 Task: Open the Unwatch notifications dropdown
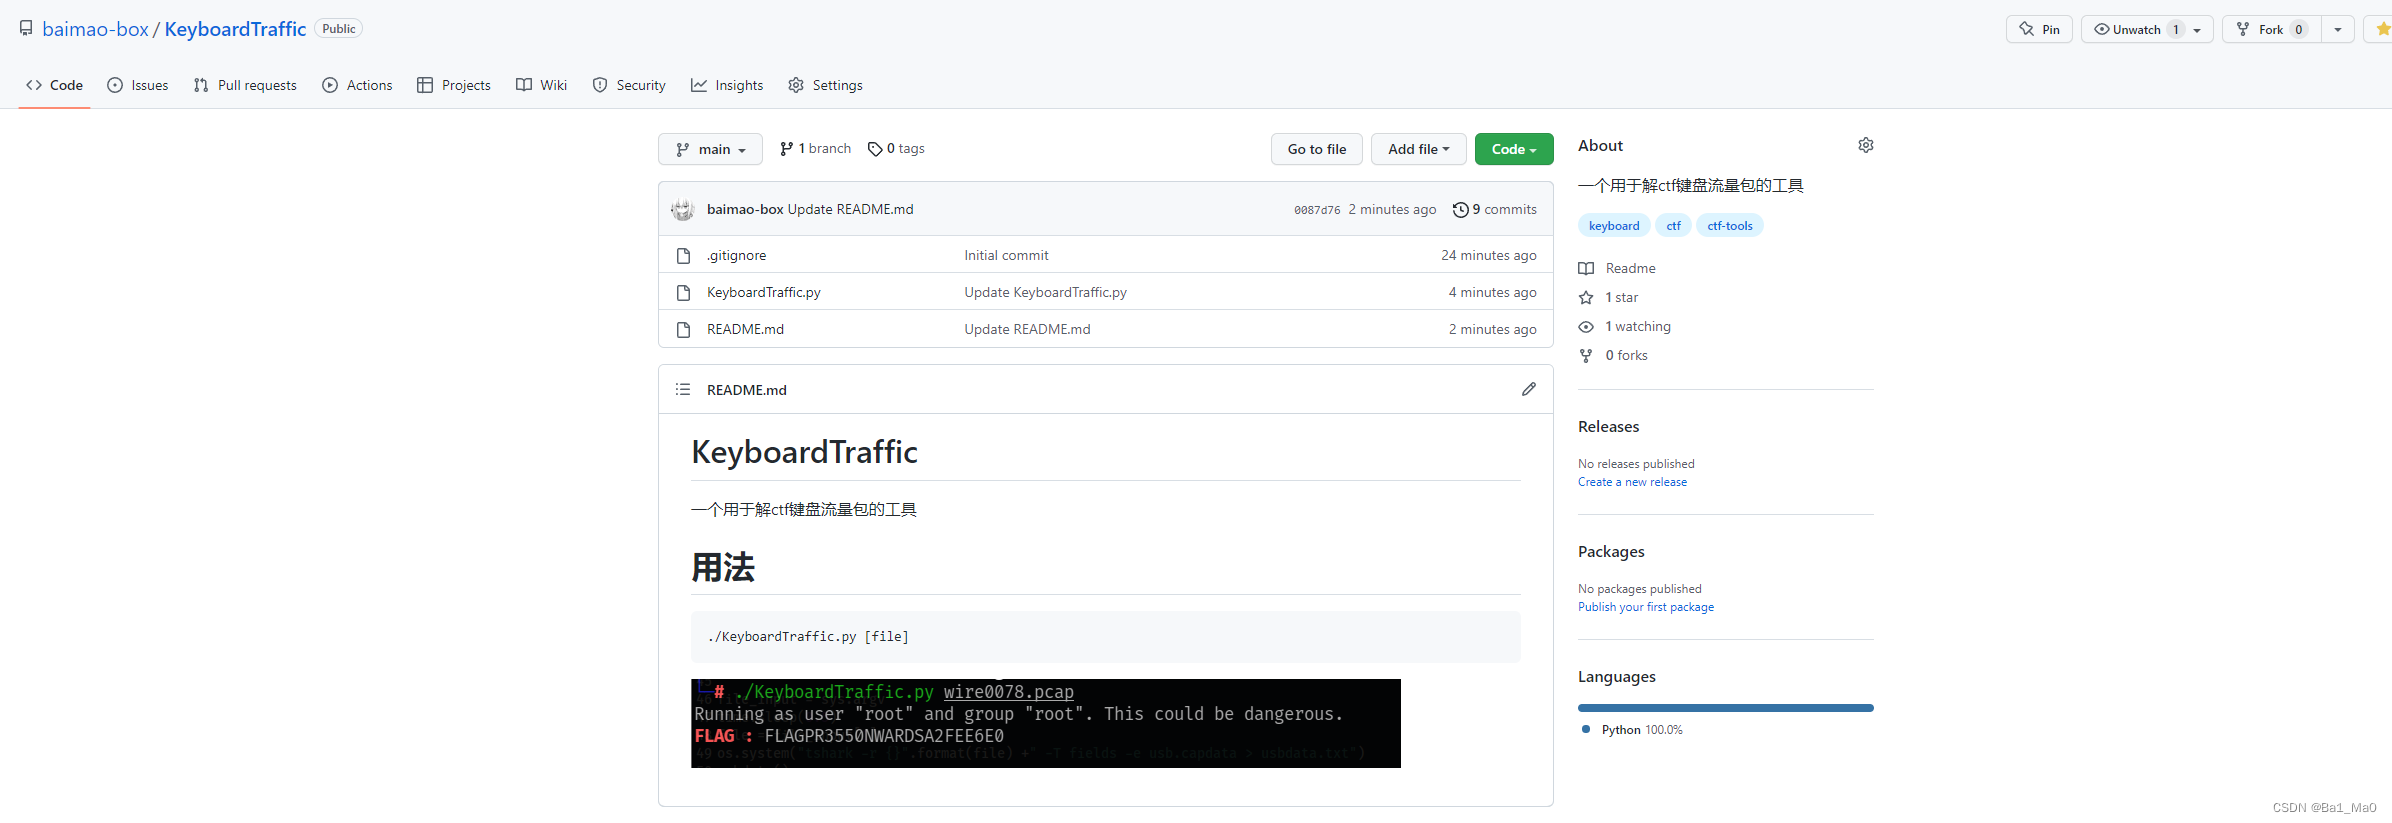point(2147,29)
